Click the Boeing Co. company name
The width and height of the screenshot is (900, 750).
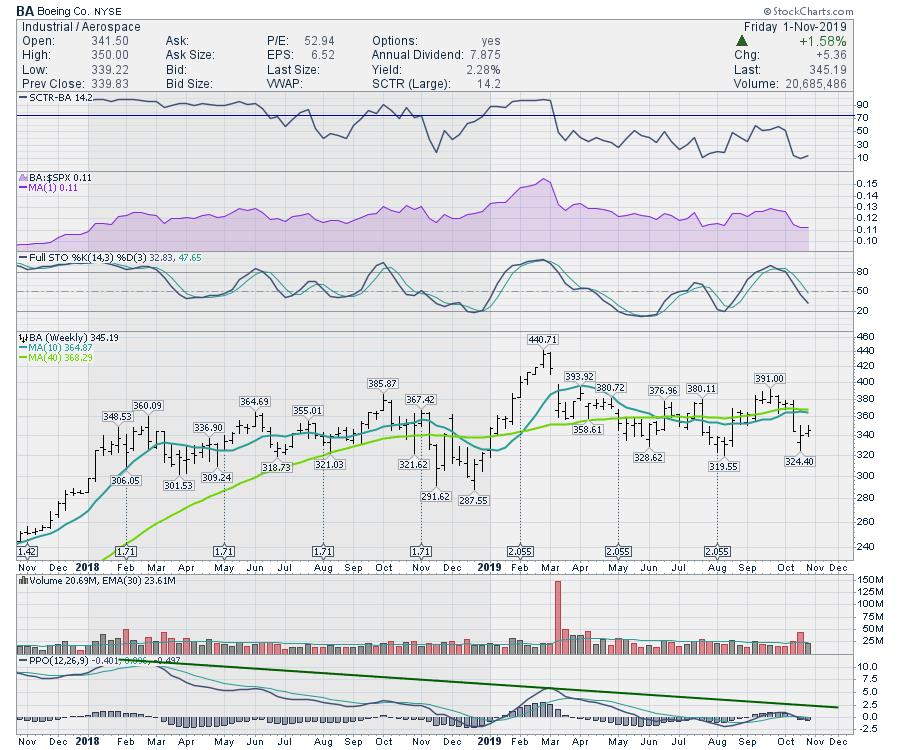tap(64, 11)
